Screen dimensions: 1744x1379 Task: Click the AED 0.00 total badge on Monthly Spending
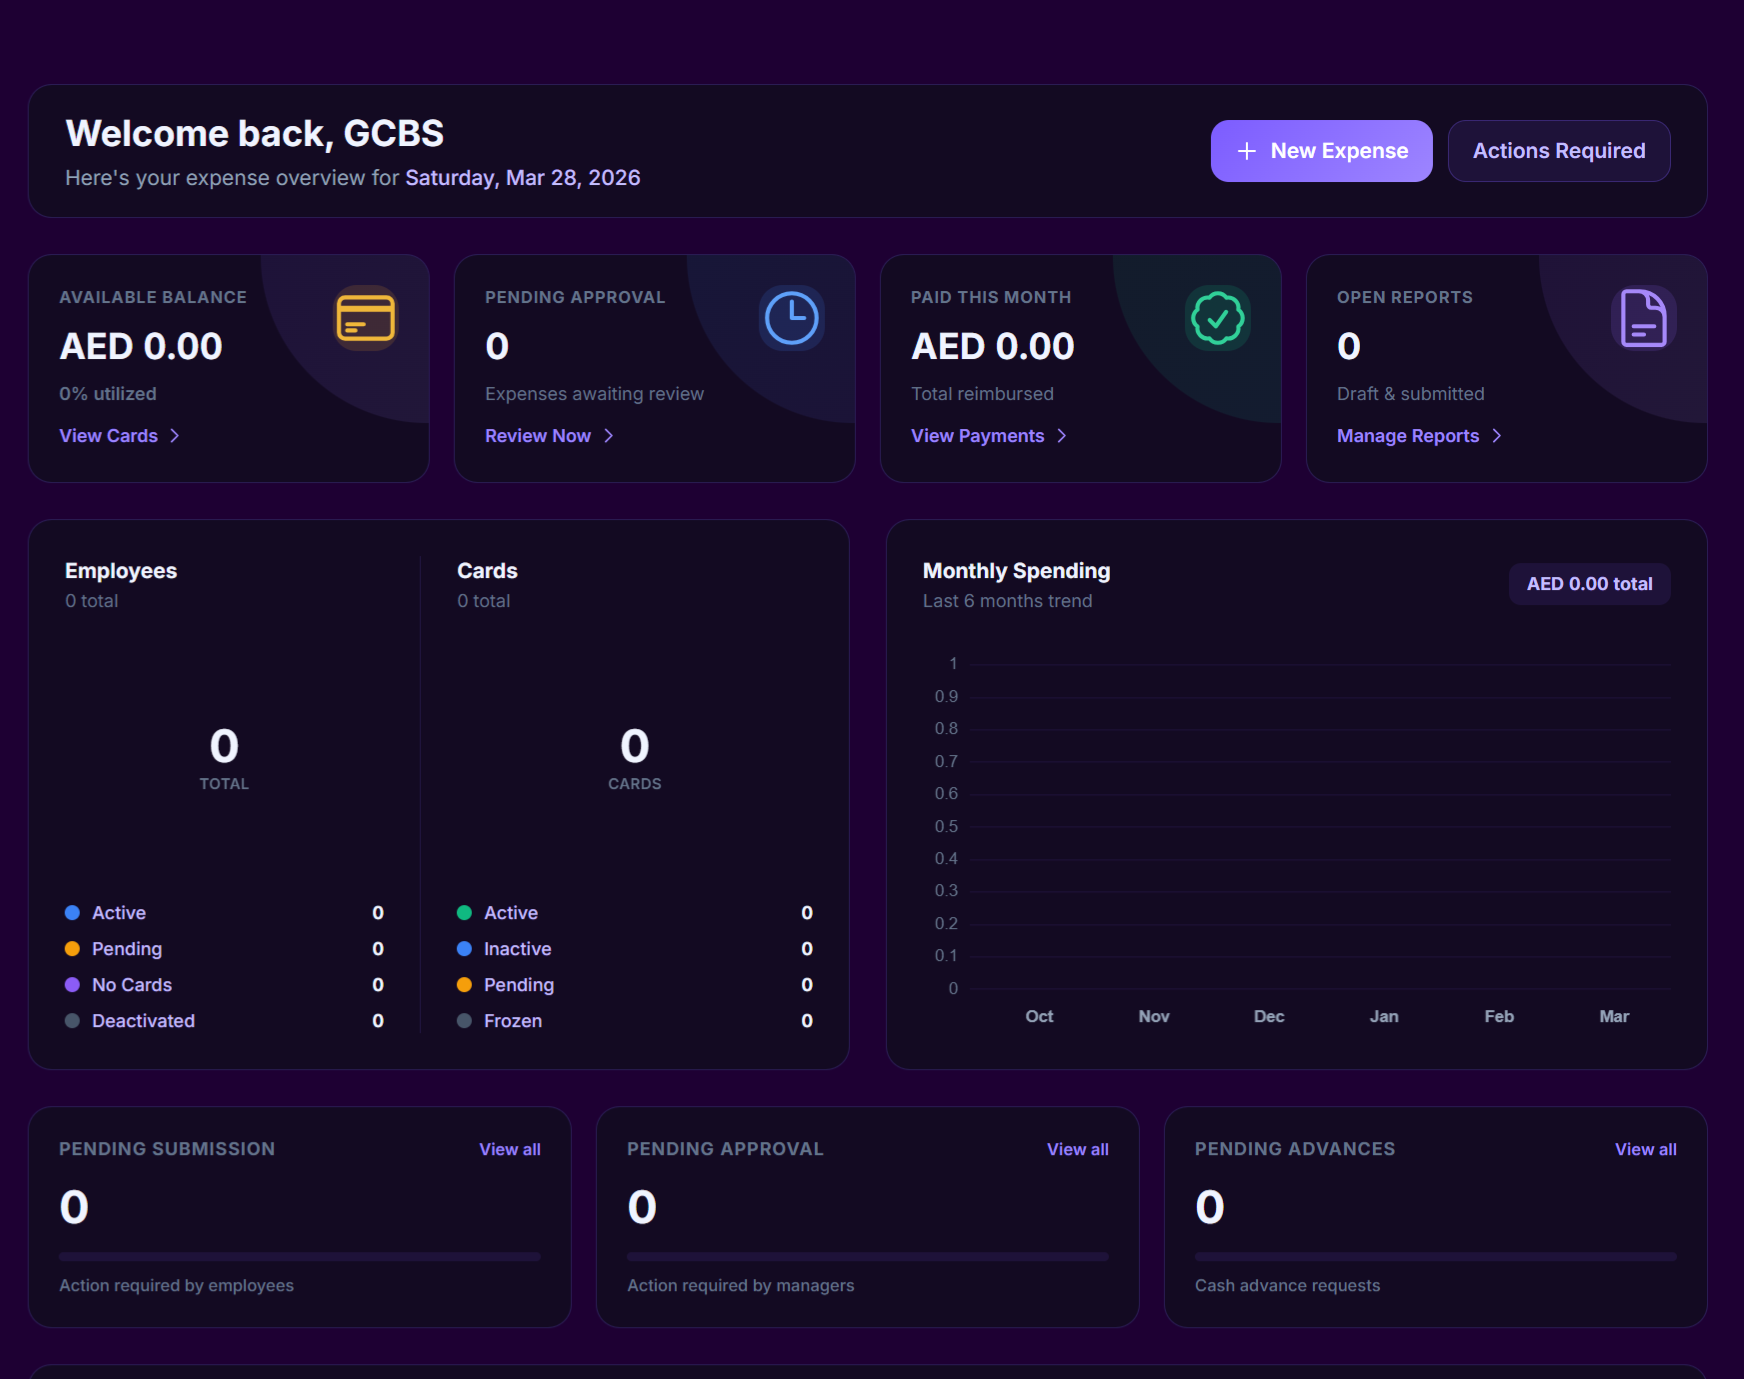(1589, 583)
